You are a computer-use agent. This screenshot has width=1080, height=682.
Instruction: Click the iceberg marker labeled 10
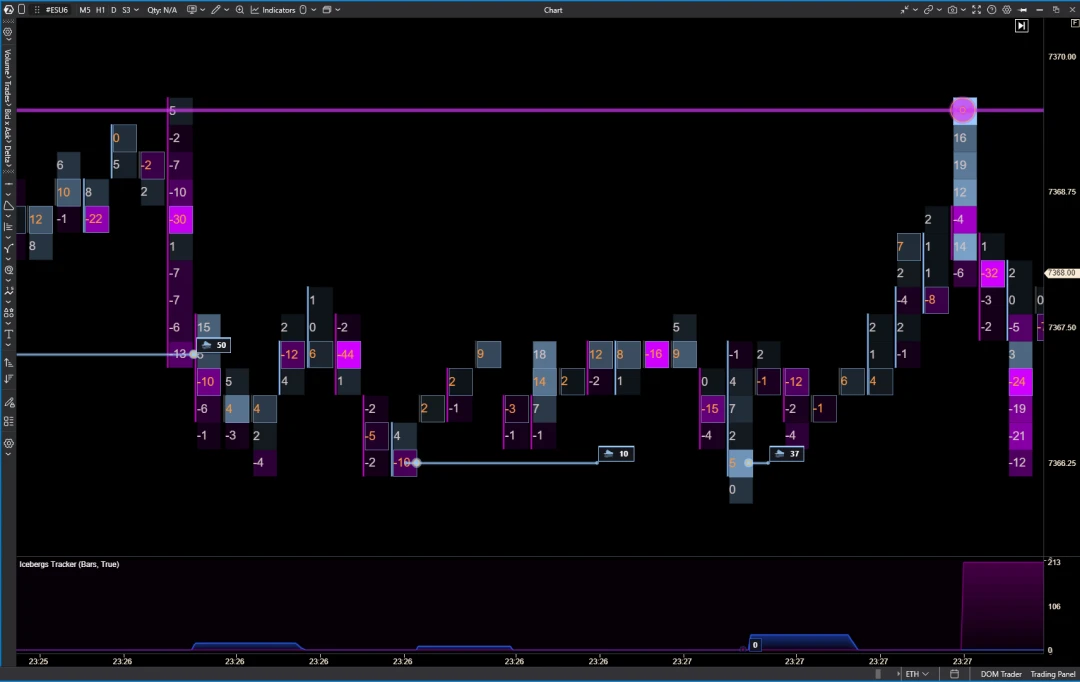point(616,453)
